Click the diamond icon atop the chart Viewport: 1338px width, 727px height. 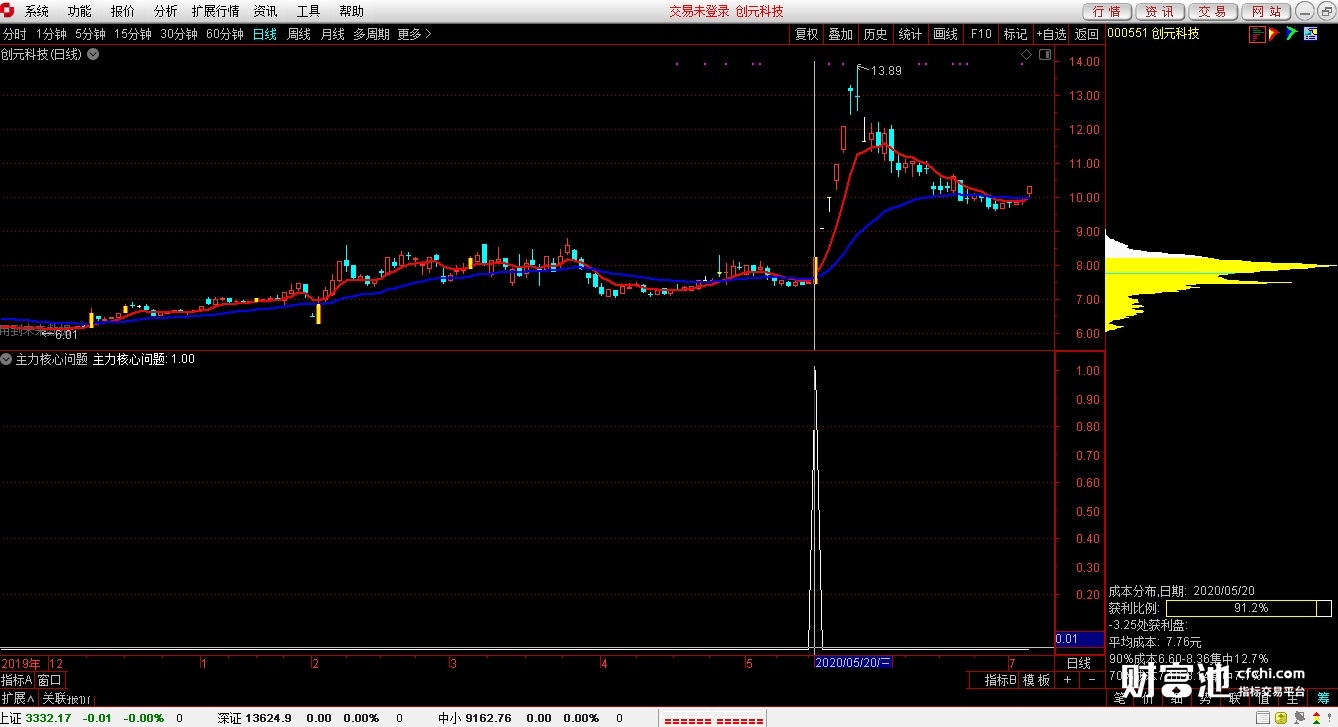pos(1026,54)
